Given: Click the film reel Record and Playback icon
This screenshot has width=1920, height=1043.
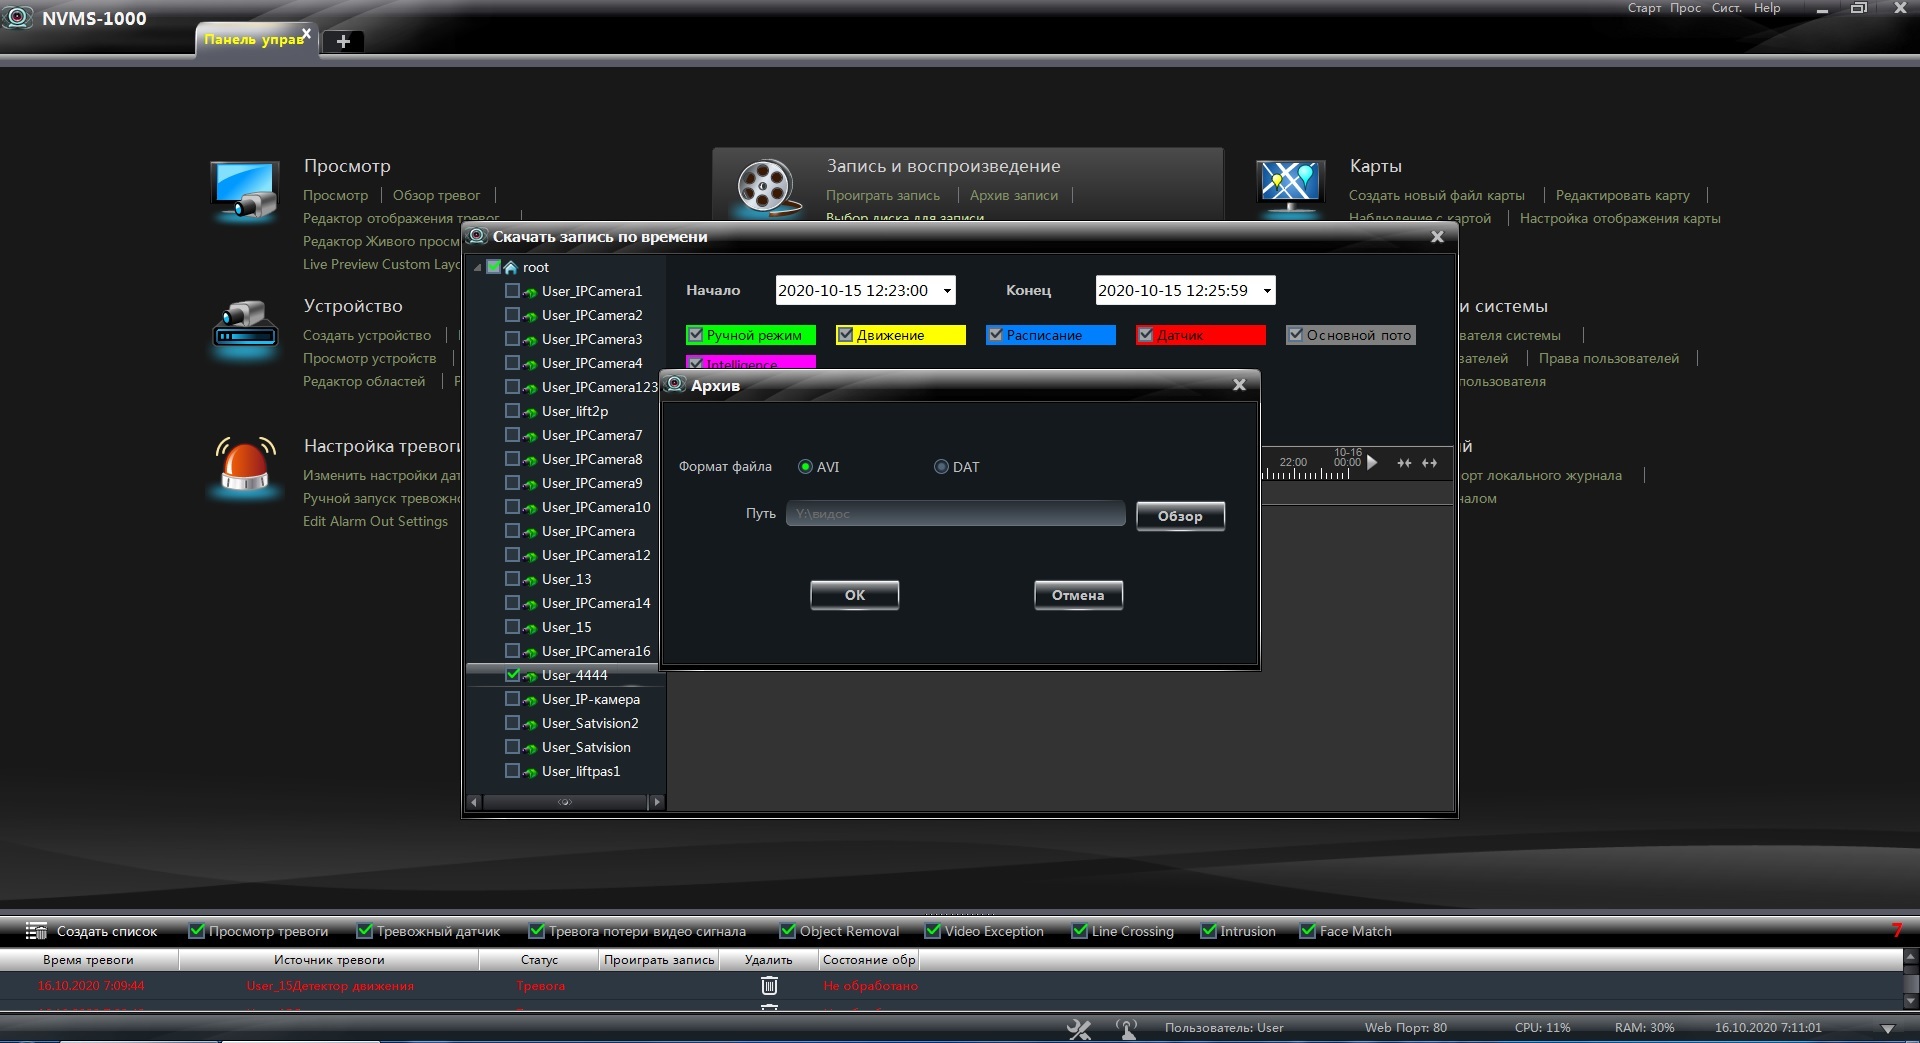Looking at the screenshot, I should tap(766, 186).
